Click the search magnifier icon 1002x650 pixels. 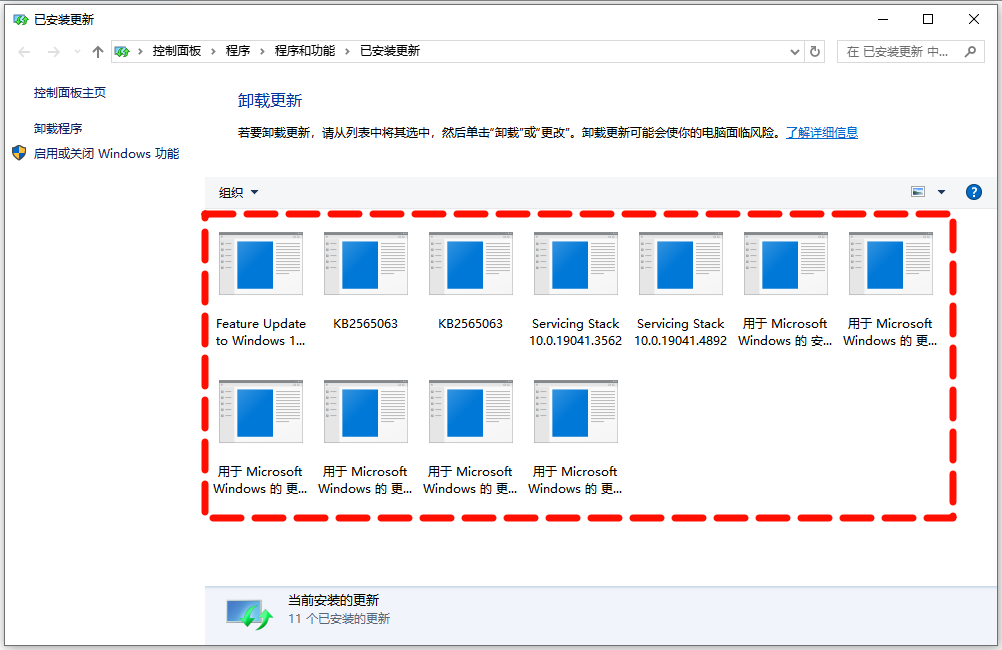coord(970,51)
